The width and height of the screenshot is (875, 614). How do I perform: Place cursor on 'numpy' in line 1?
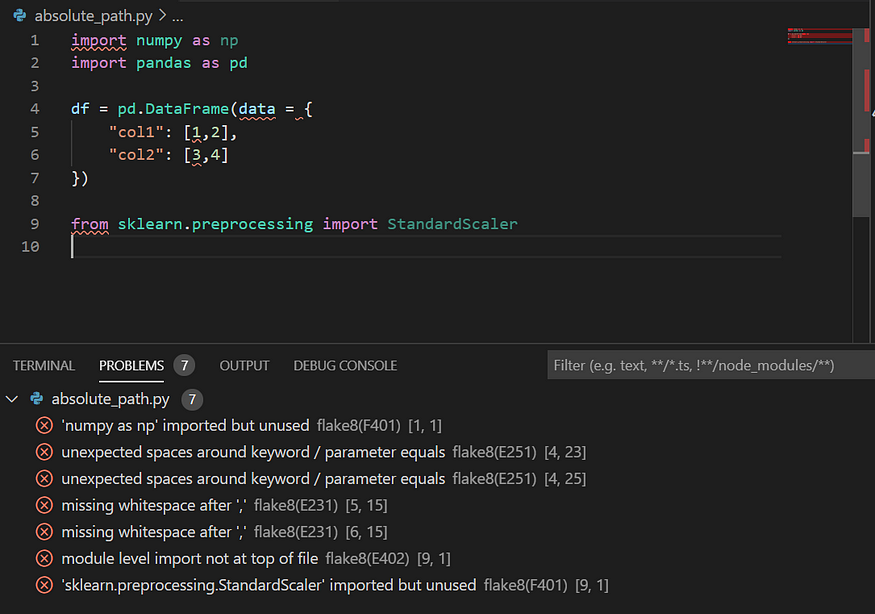[x=159, y=41]
